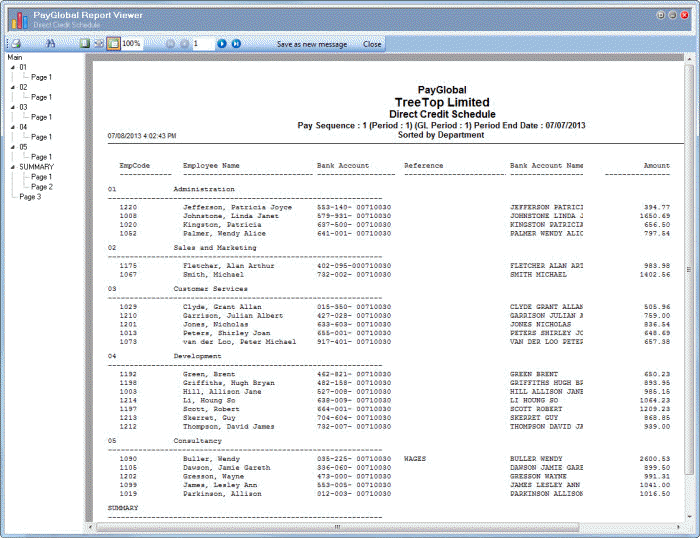Go to next page arrow
Image resolution: width=700 pixels, height=538 pixels.
pyautogui.click(x=222, y=44)
